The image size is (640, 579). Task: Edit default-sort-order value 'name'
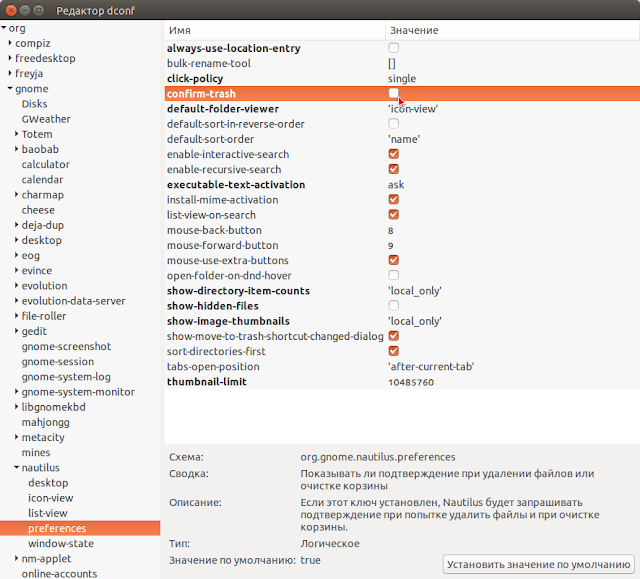coord(404,139)
